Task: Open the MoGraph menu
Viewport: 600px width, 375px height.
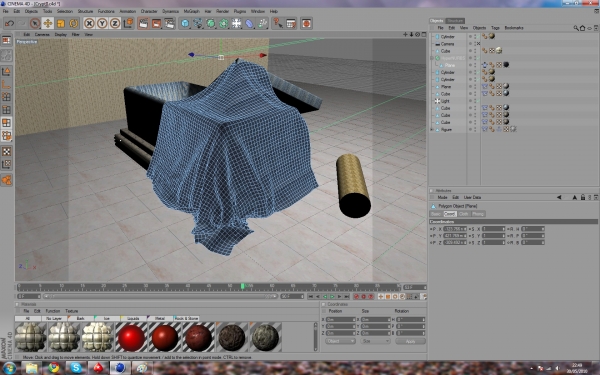Action: click(x=191, y=11)
